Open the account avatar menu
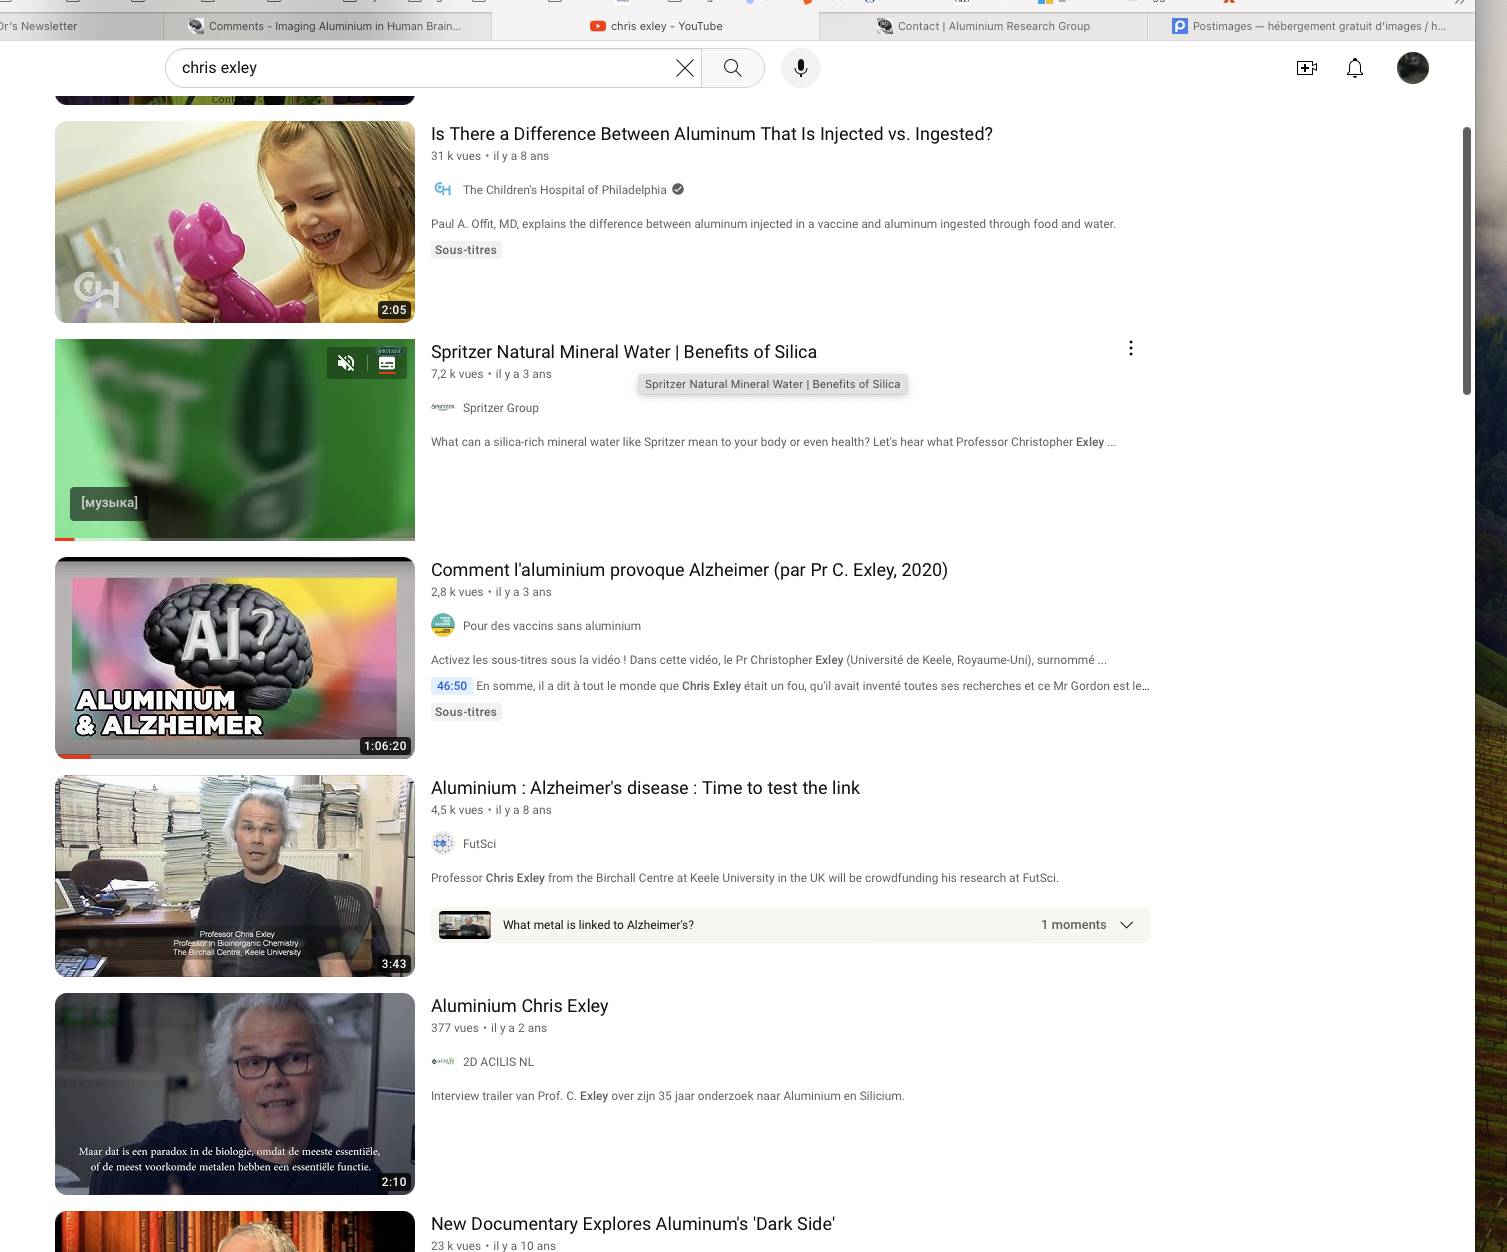Image resolution: width=1507 pixels, height=1252 pixels. pyautogui.click(x=1413, y=68)
